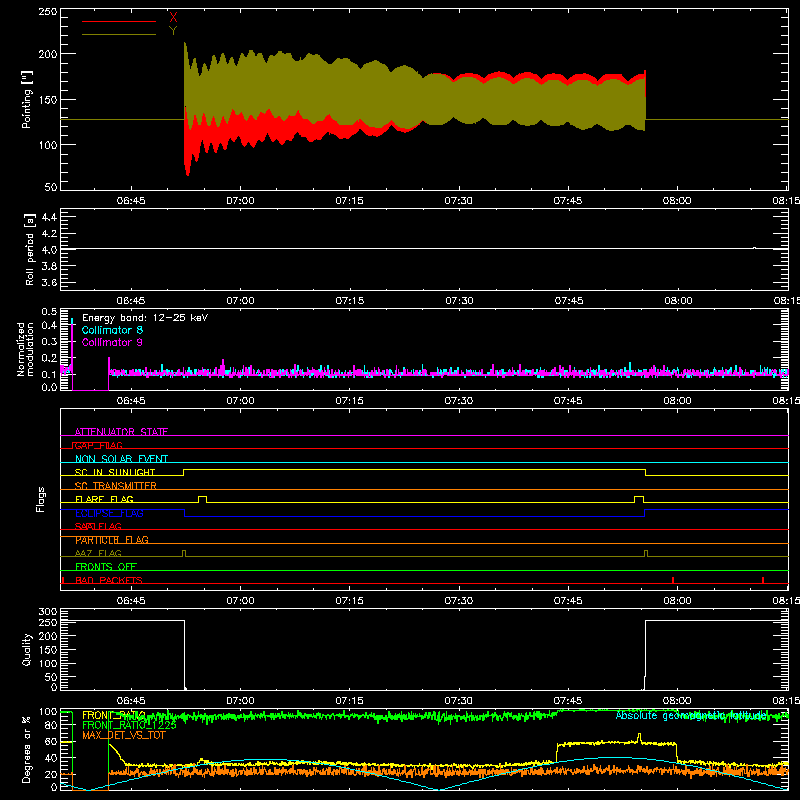Click the FLARE_FLAG pulse just before 08:00
Image resolution: width=800 pixels, height=800 pixels.
tap(639, 499)
